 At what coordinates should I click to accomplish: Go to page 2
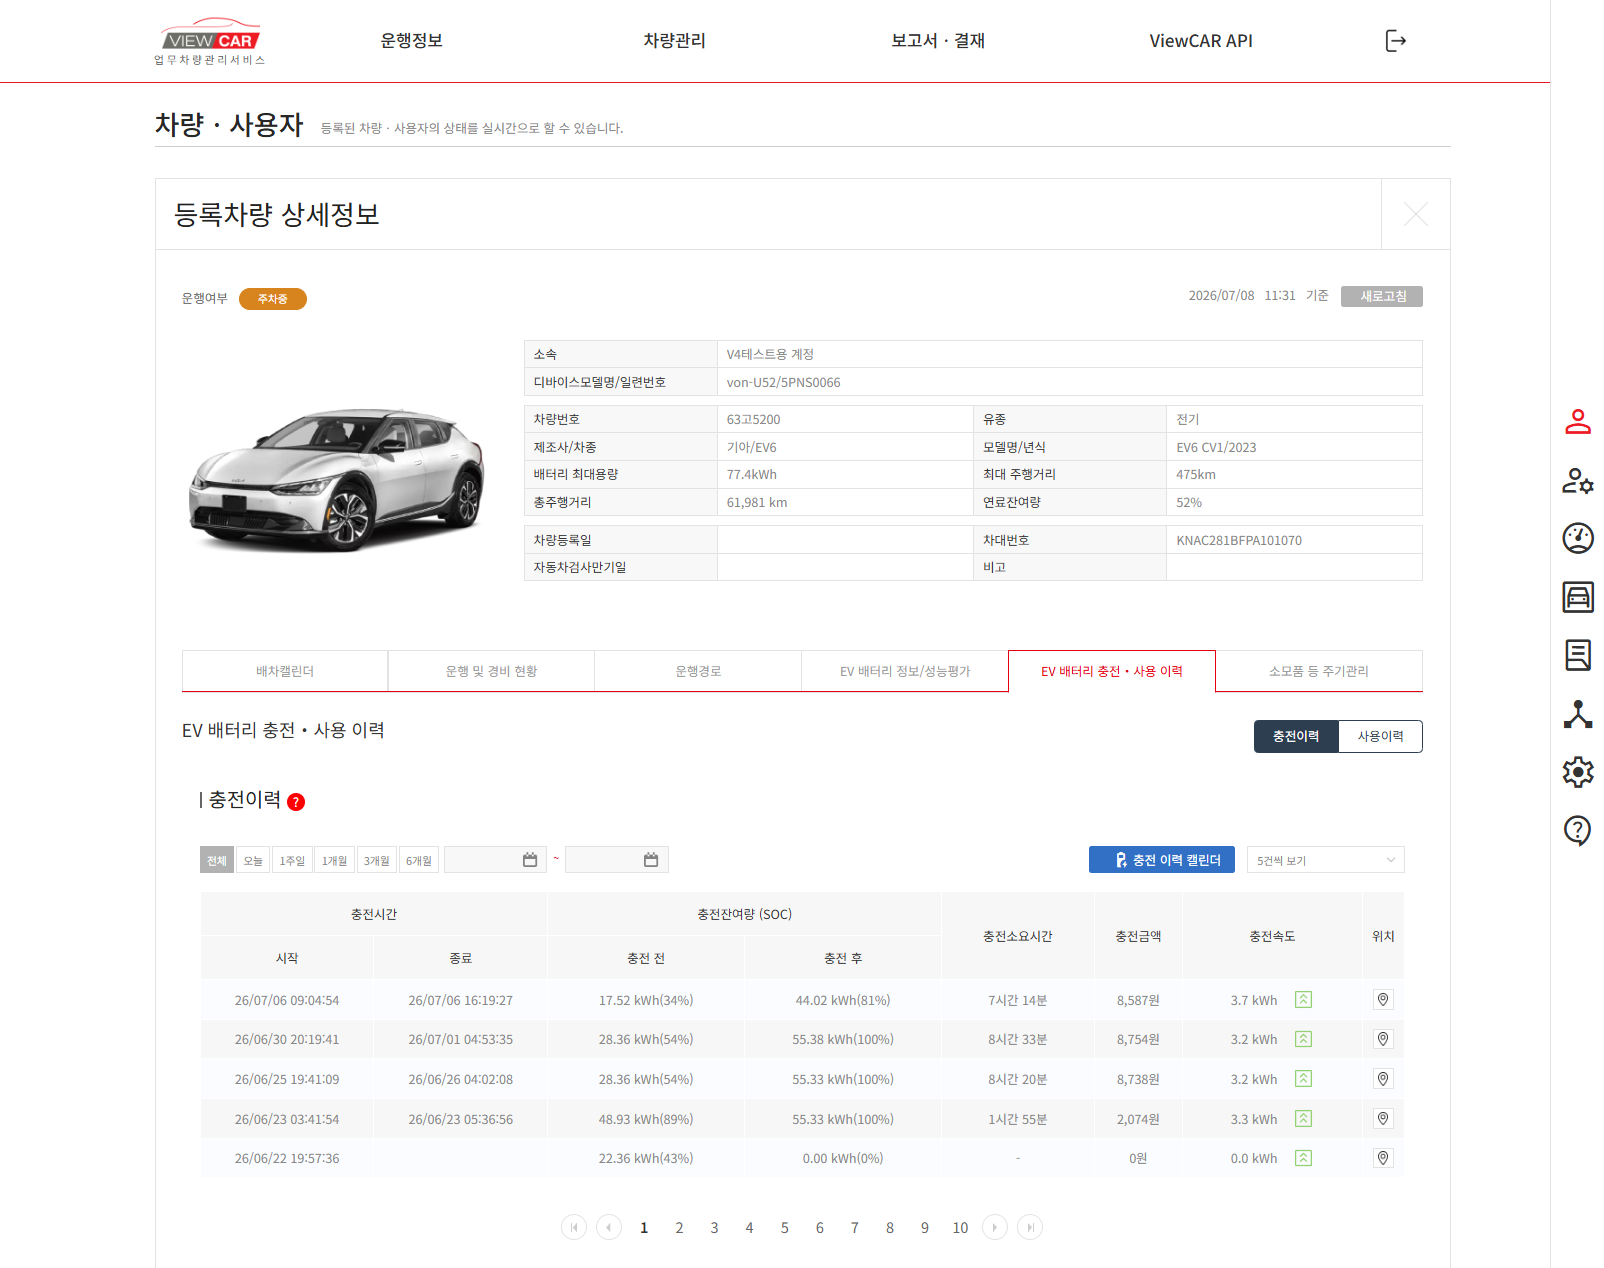pos(679,1228)
